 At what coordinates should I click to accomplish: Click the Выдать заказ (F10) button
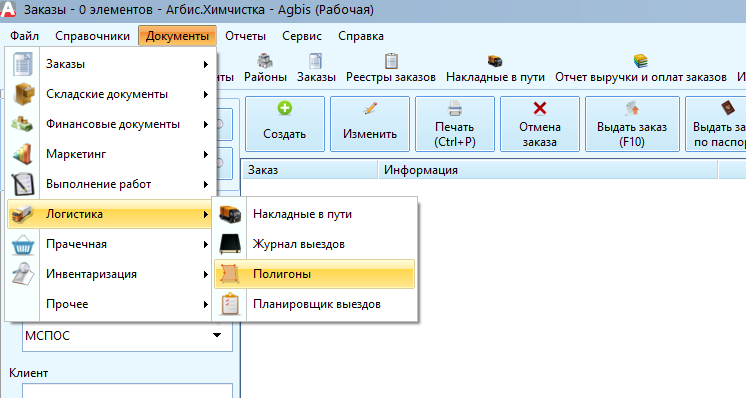point(632,124)
